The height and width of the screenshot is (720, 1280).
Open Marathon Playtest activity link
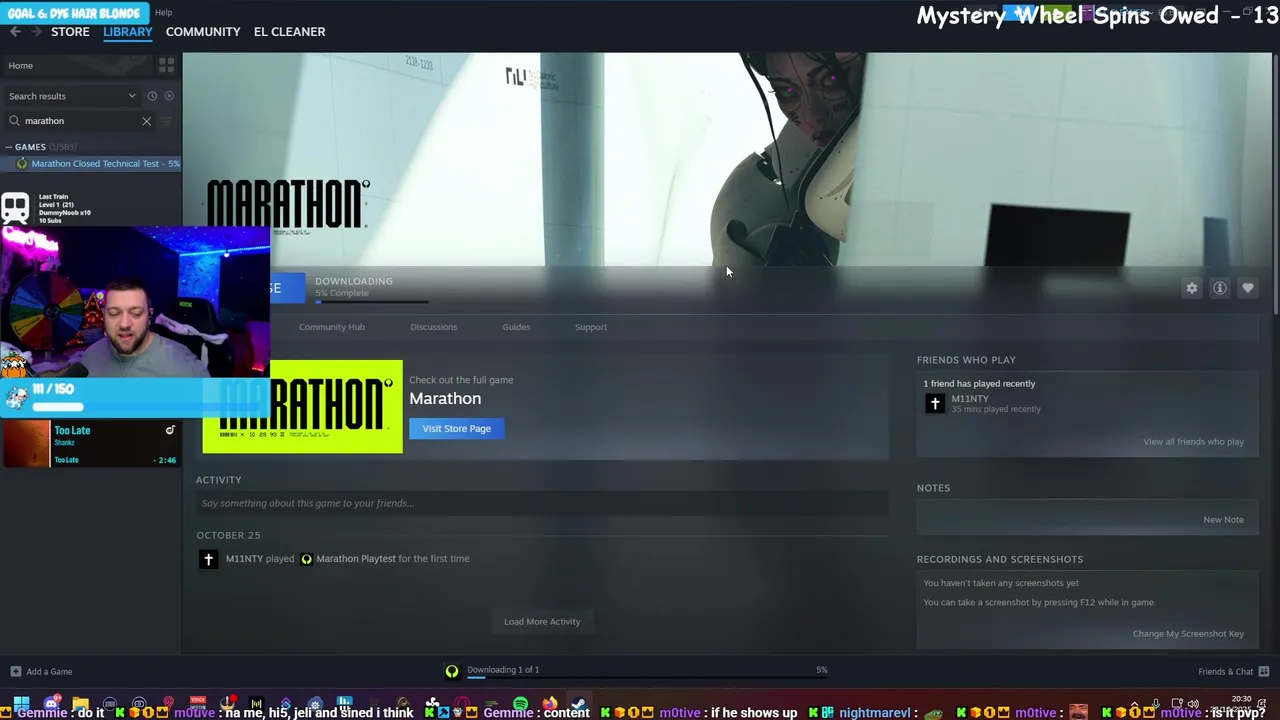(356, 559)
